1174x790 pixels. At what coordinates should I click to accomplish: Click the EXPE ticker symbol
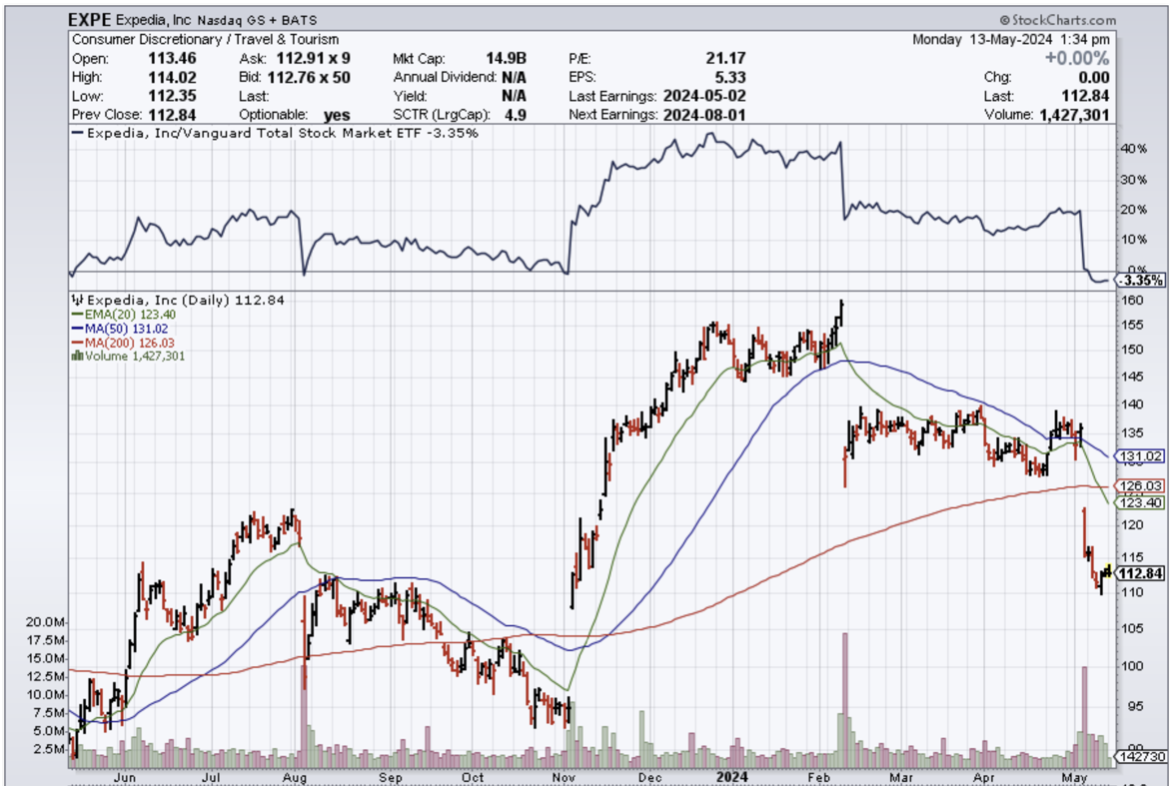90,19
